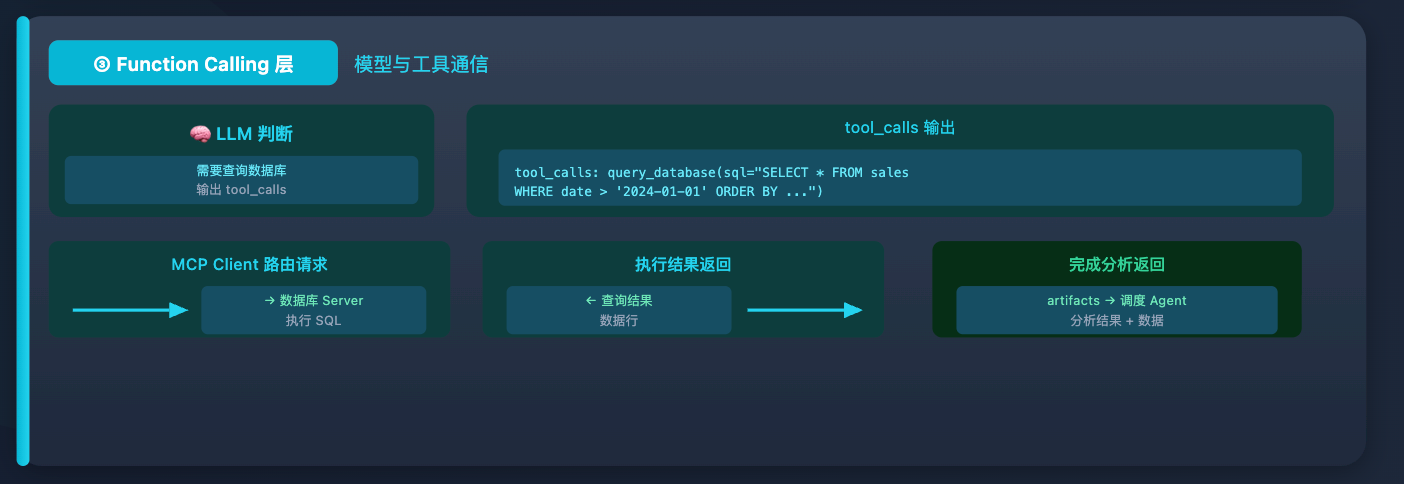Select the MCP Client 路由请求 heading
Image resolution: width=1404 pixels, height=484 pixels.
(249, 265)
